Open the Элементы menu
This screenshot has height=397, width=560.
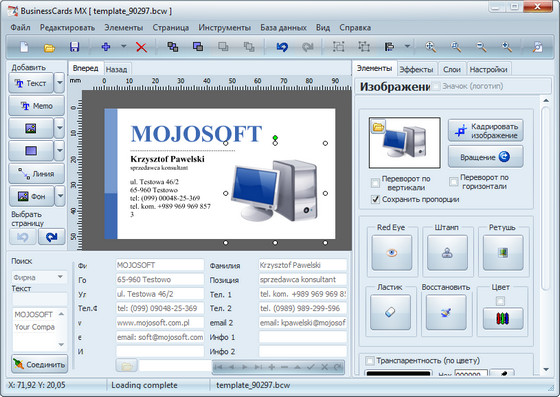pyautogui.click(x=124, y=27)
